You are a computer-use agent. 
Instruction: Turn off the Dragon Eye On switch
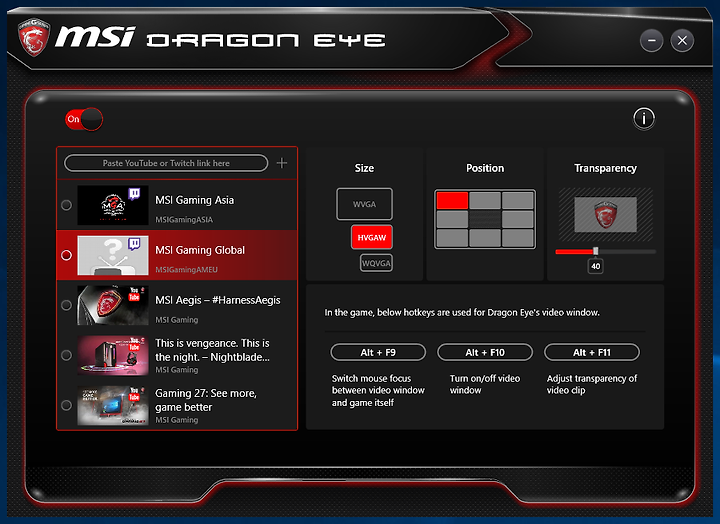84,119
